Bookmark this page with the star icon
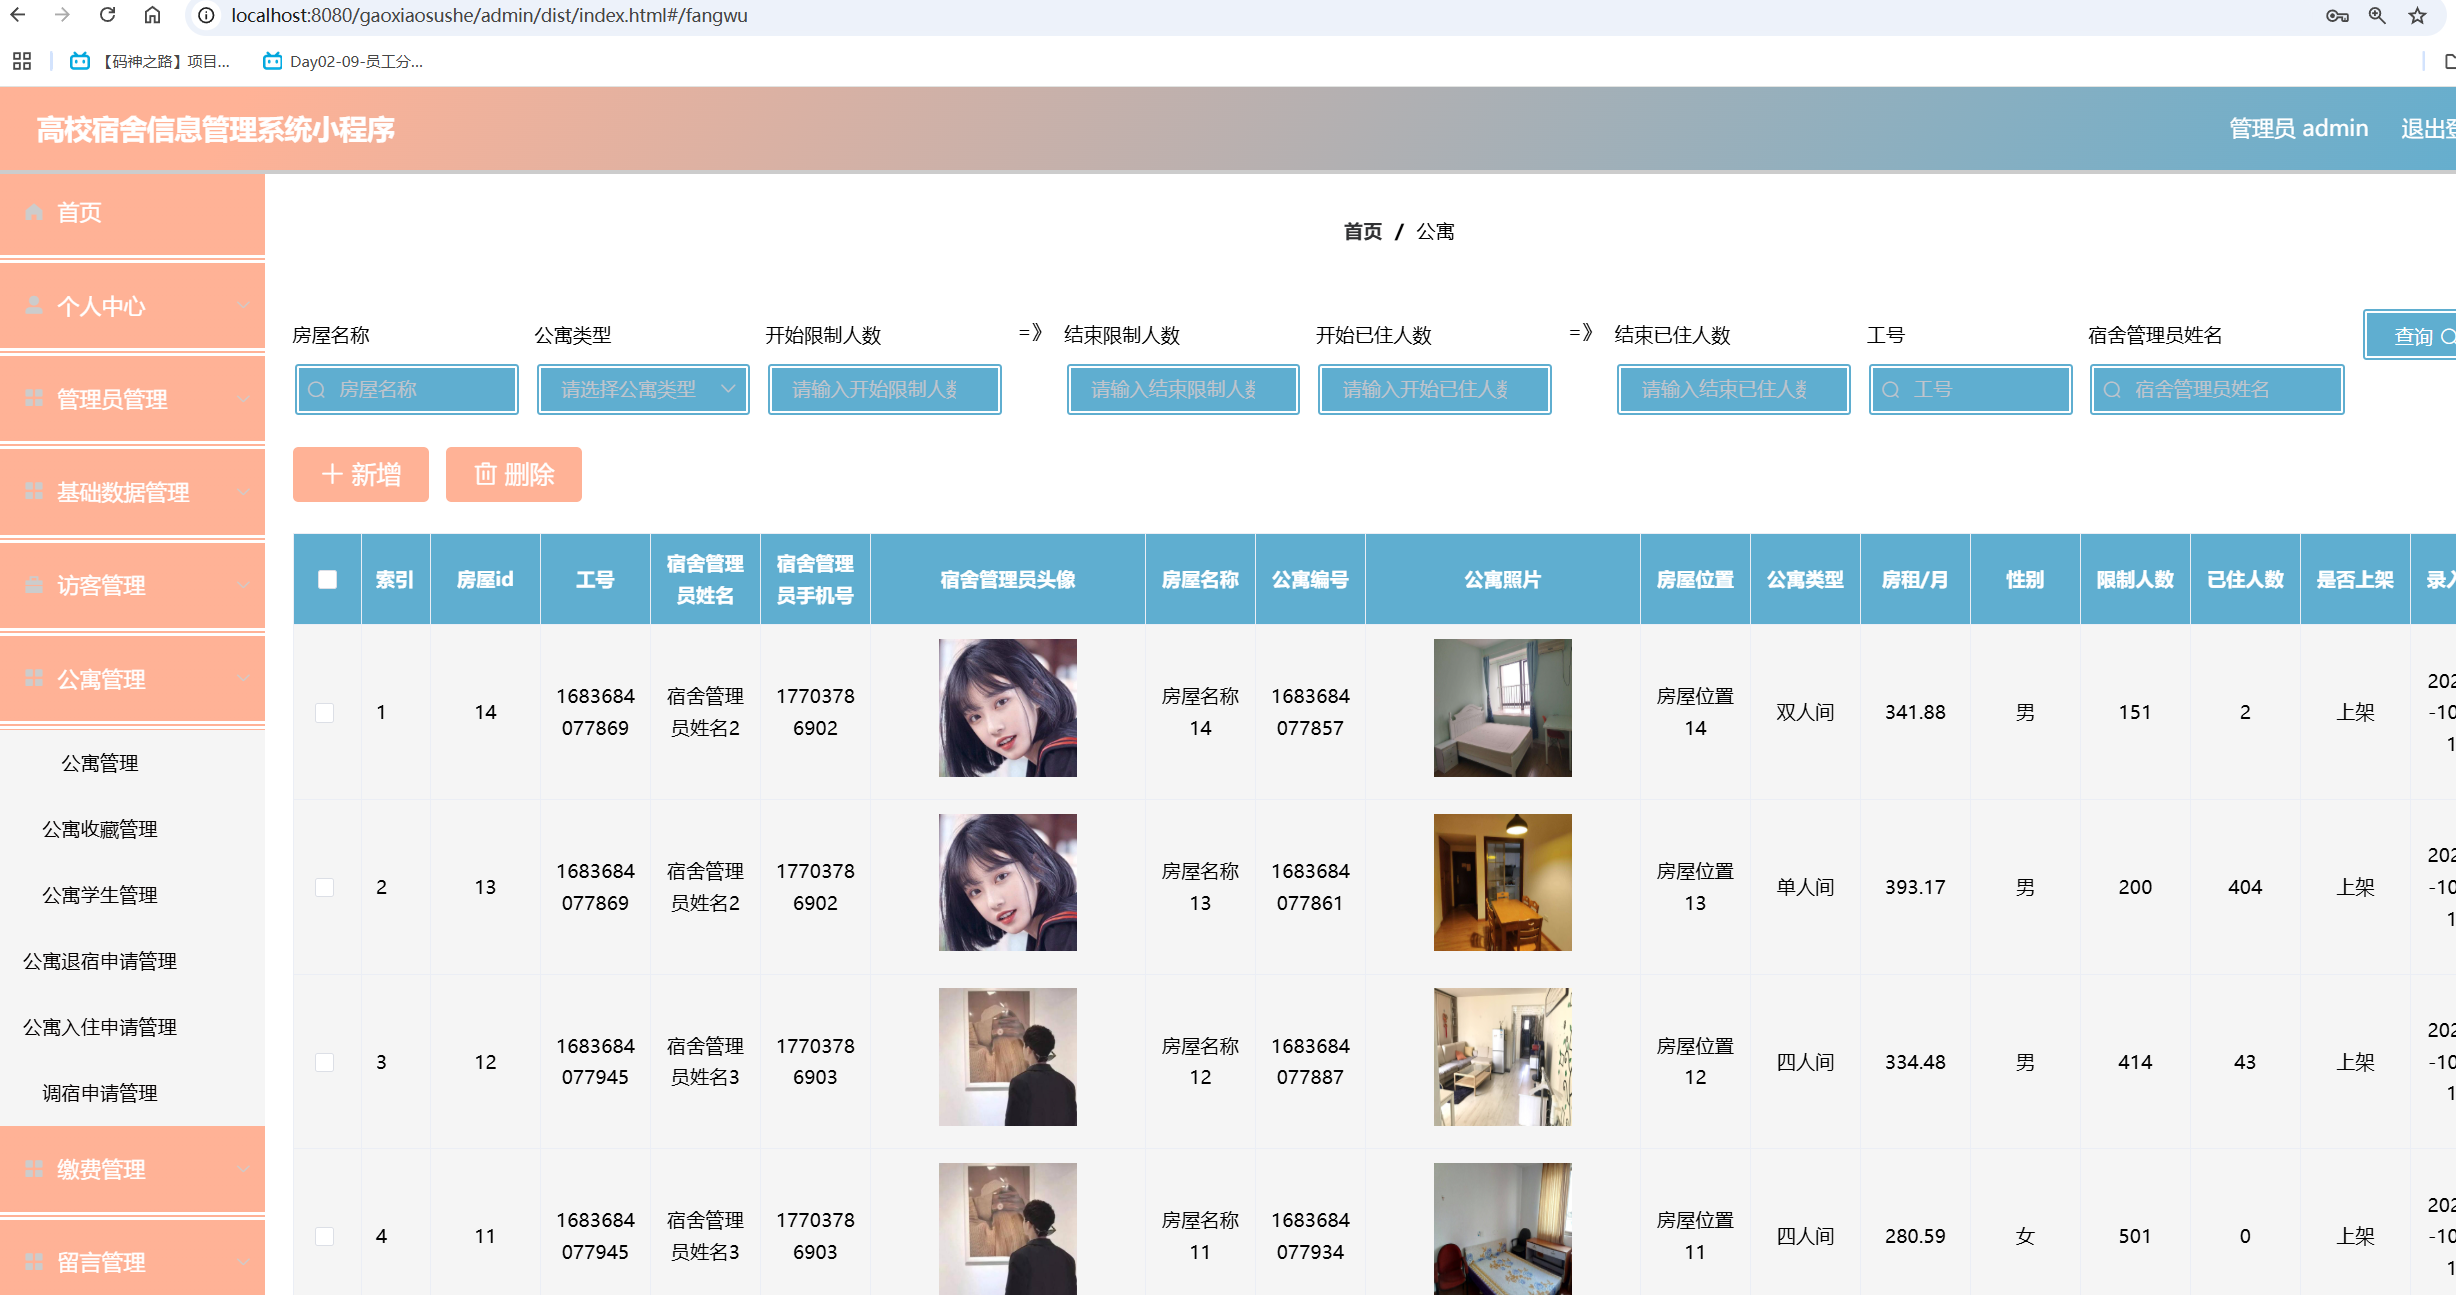This screenshot has height=1295, width=2456. [x=2417, y=15]
